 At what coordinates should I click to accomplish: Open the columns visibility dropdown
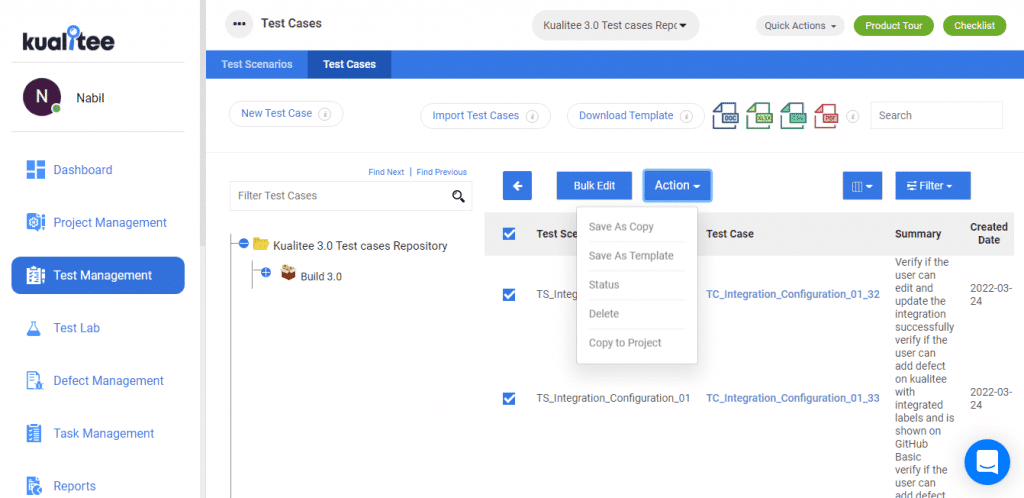863,186
